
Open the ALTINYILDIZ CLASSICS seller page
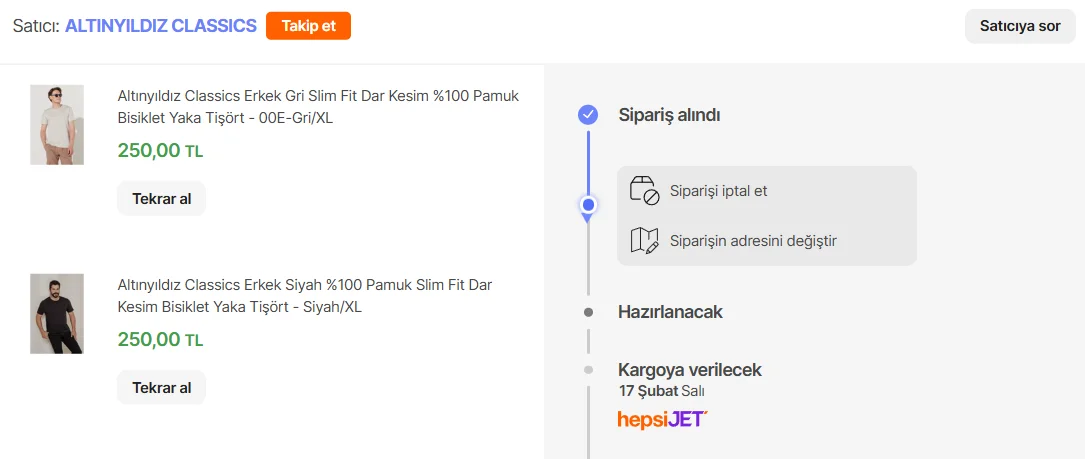(161, 26)
